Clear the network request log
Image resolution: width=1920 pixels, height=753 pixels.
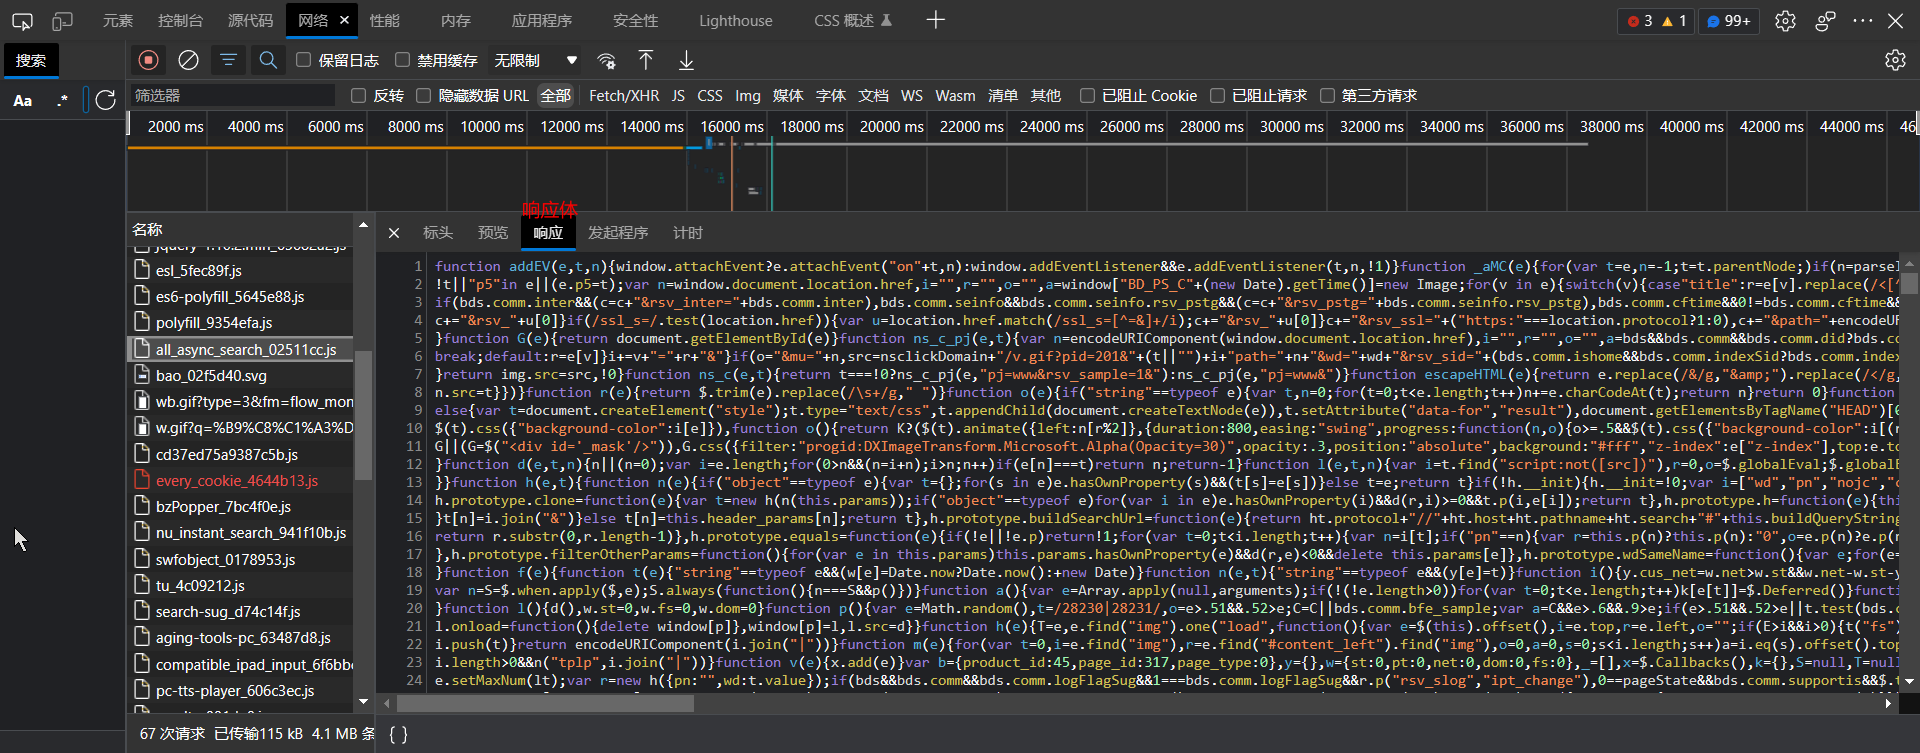click(x=188, y=60)
